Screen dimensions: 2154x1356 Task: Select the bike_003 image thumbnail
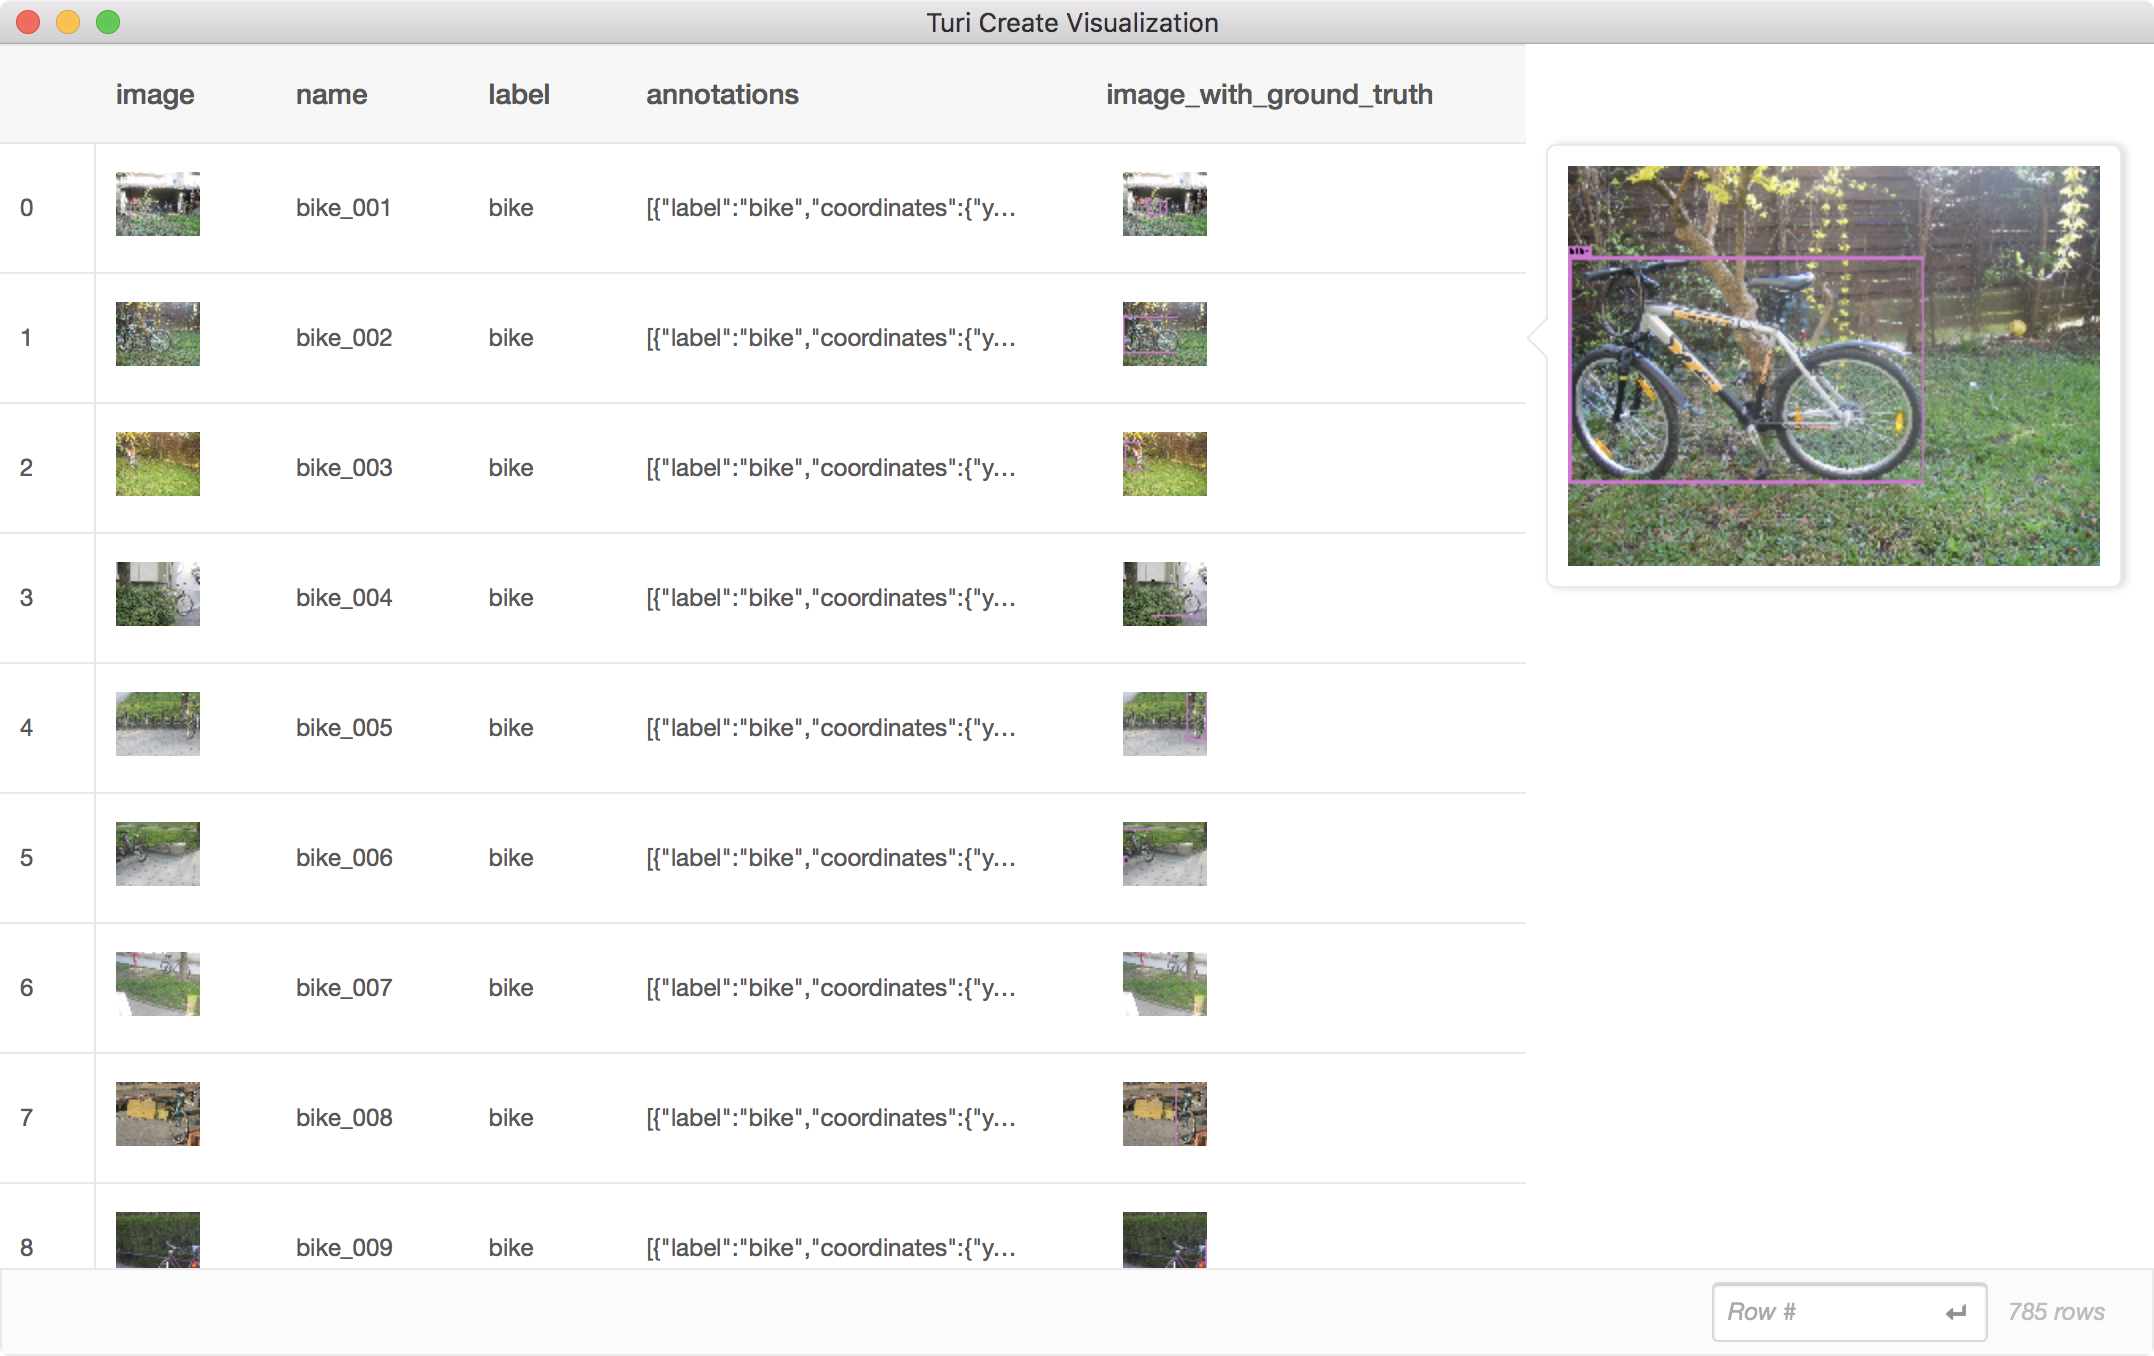157,465
